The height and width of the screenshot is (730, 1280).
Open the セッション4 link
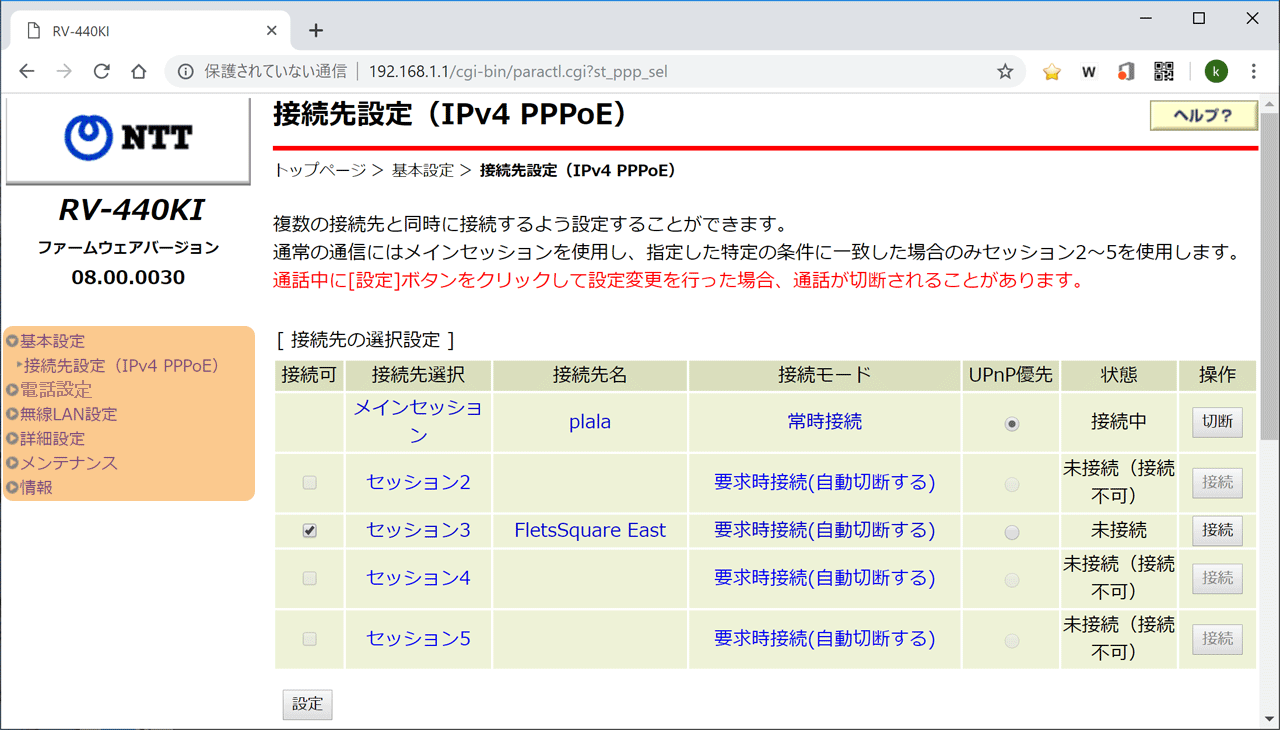418,578
